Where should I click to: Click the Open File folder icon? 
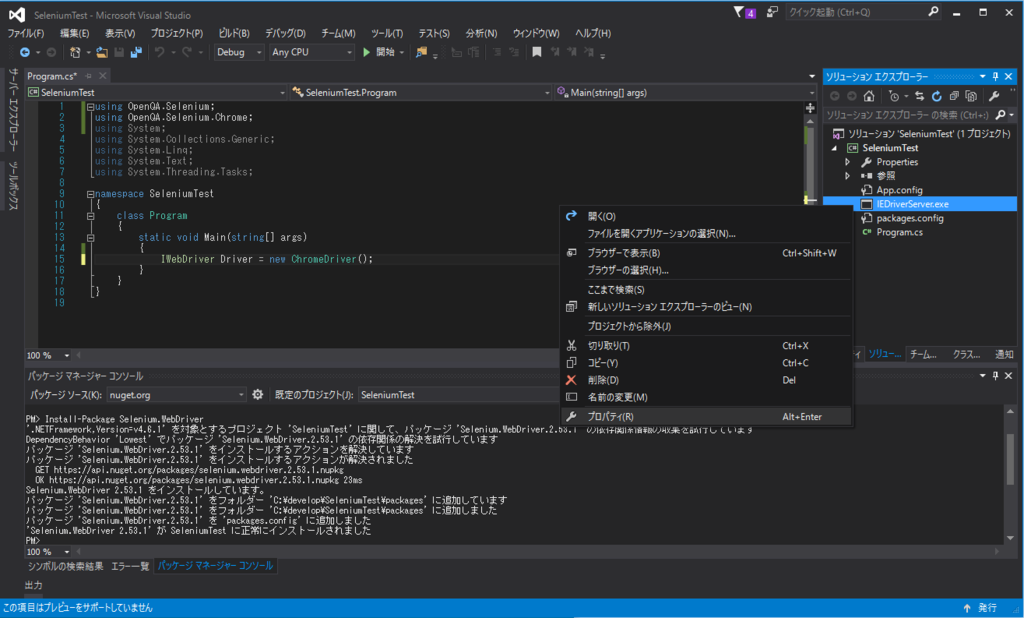click(x=102, y=52)
